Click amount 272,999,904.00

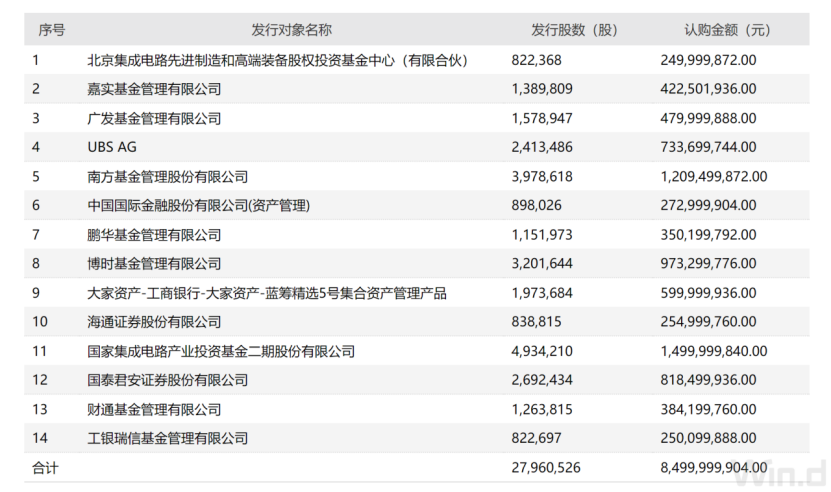pos(709,205)
